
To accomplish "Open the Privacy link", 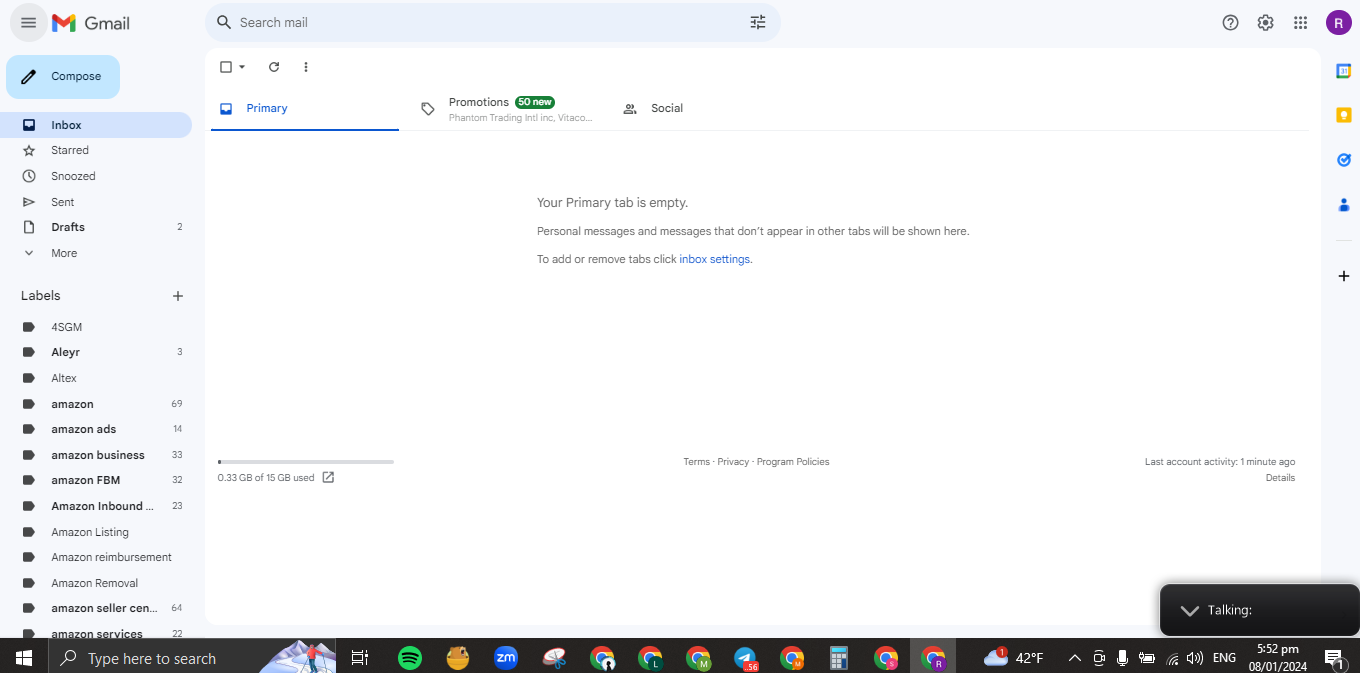I will [x=733, y=462].
